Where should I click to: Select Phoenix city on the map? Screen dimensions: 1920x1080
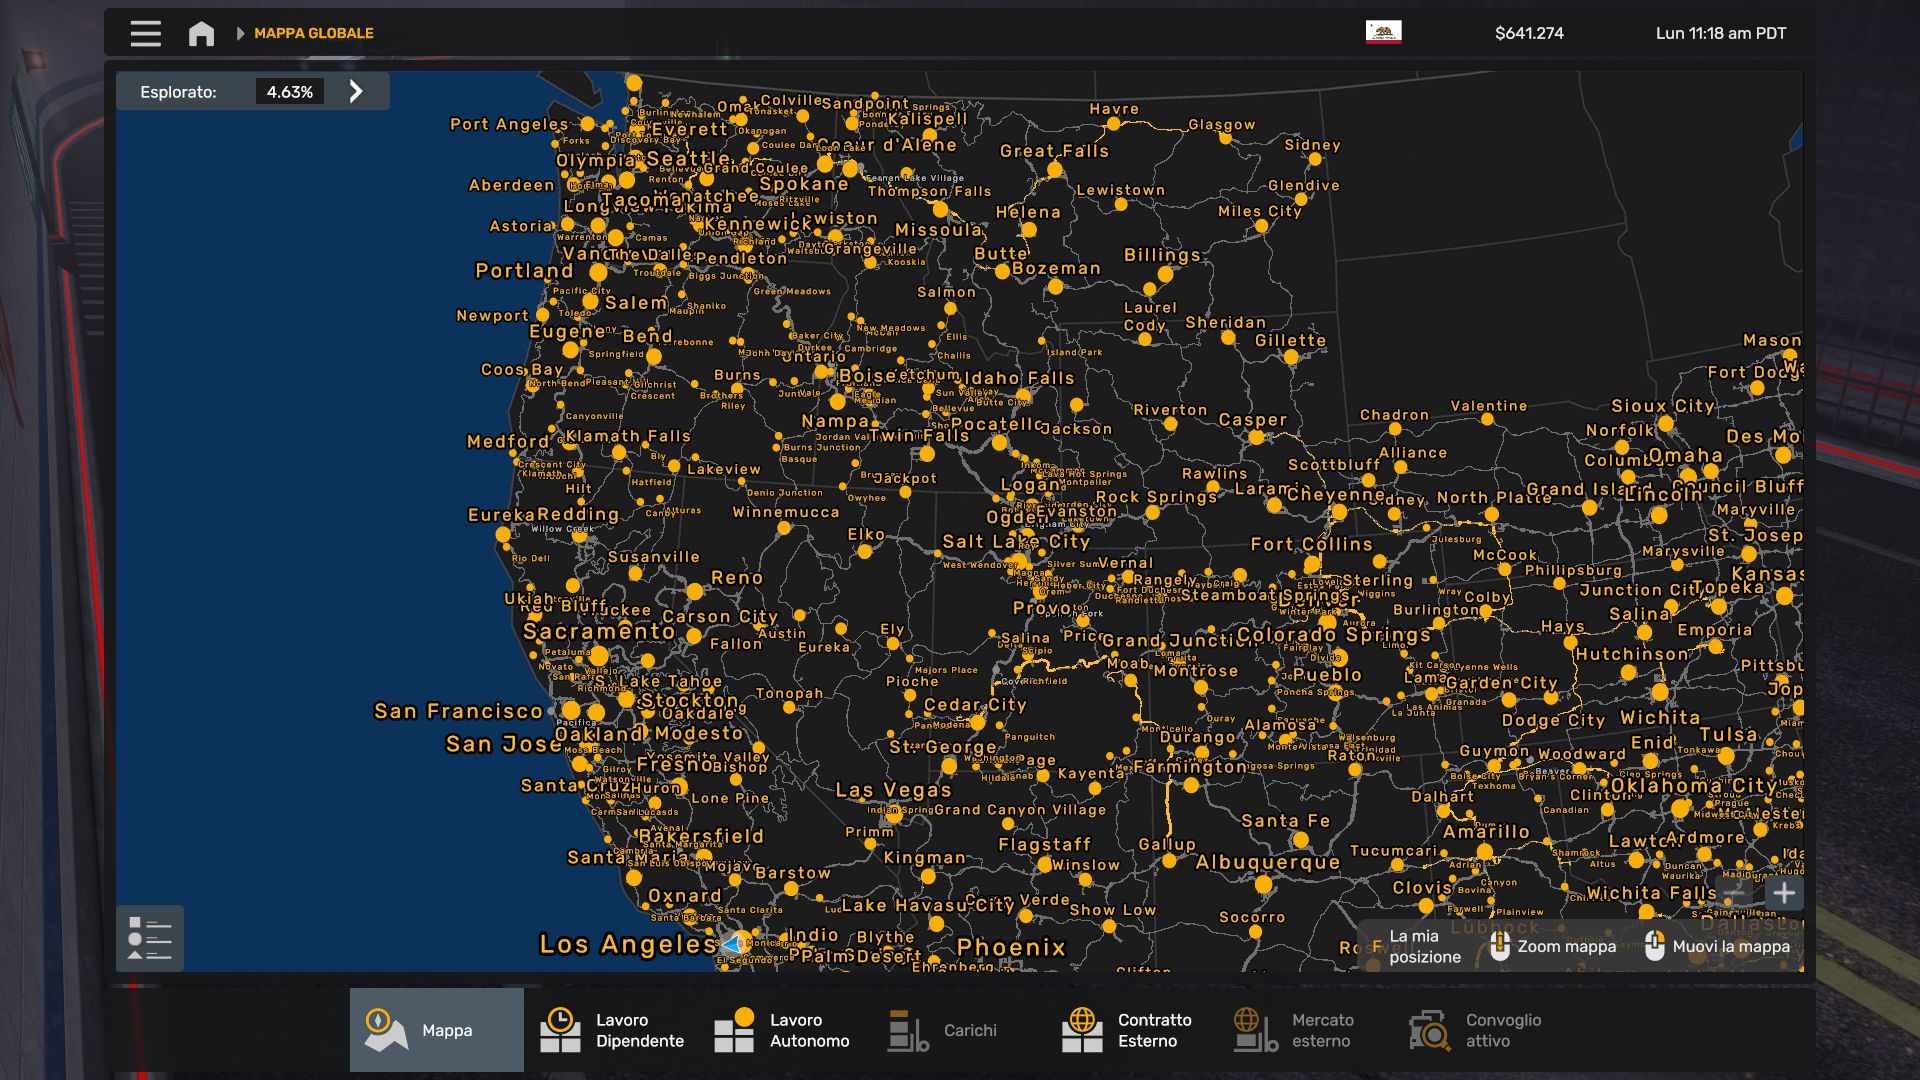[x=1011, y=947]
